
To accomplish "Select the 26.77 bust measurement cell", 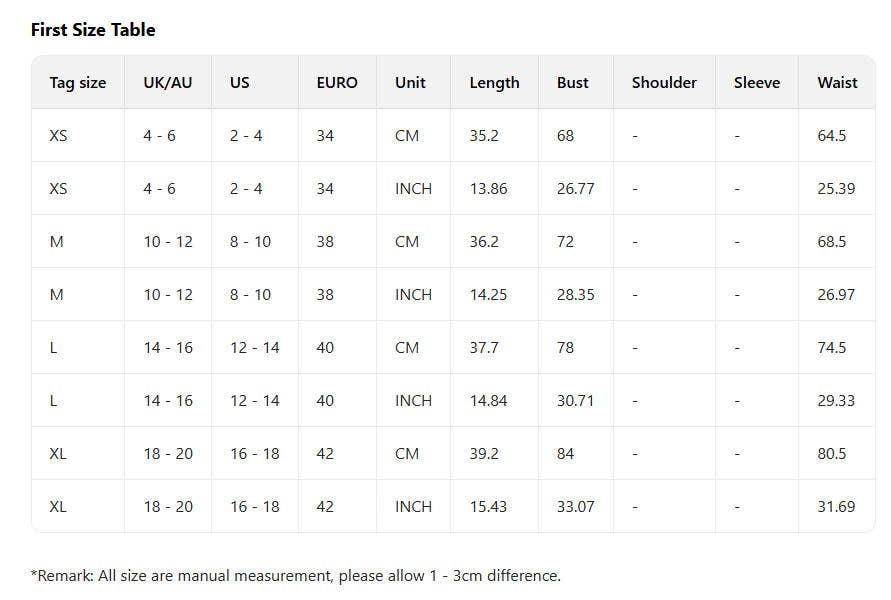I will click(575, 188).
